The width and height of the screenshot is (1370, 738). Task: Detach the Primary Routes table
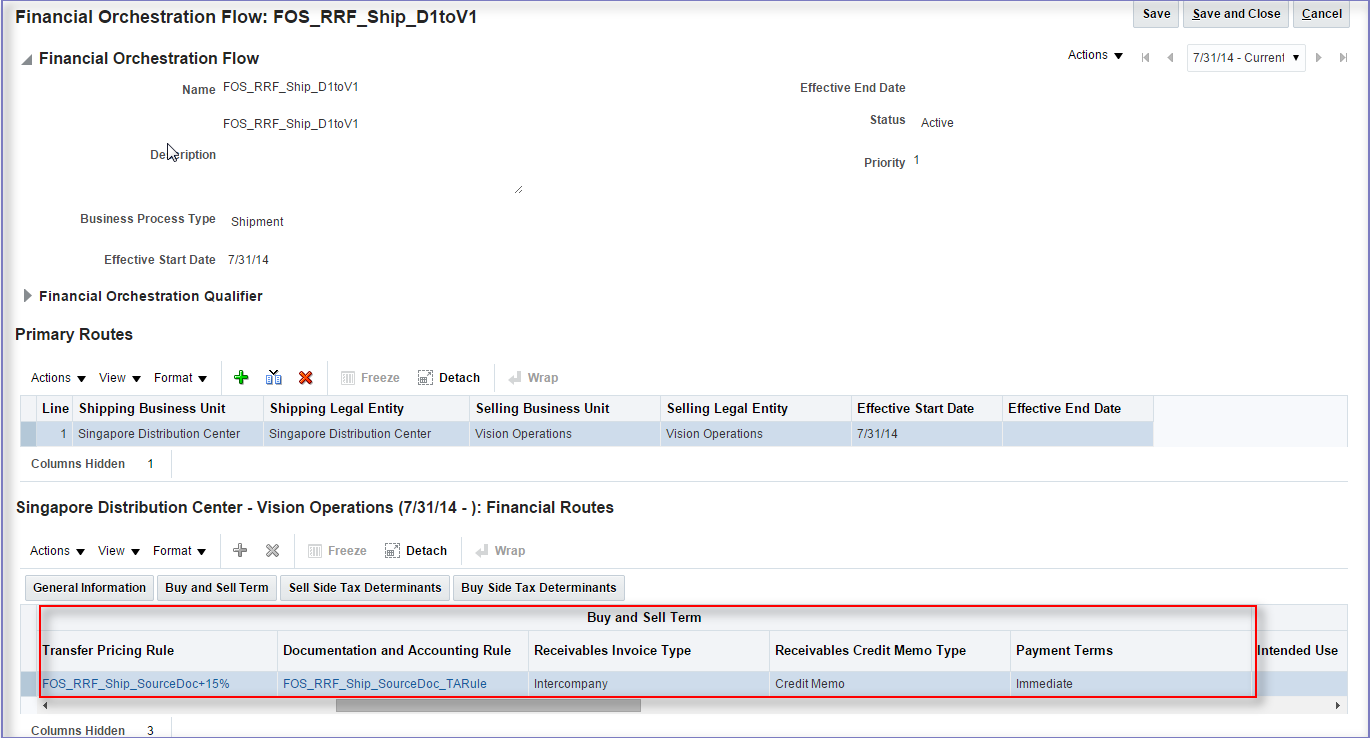click(x=448, y=377)
